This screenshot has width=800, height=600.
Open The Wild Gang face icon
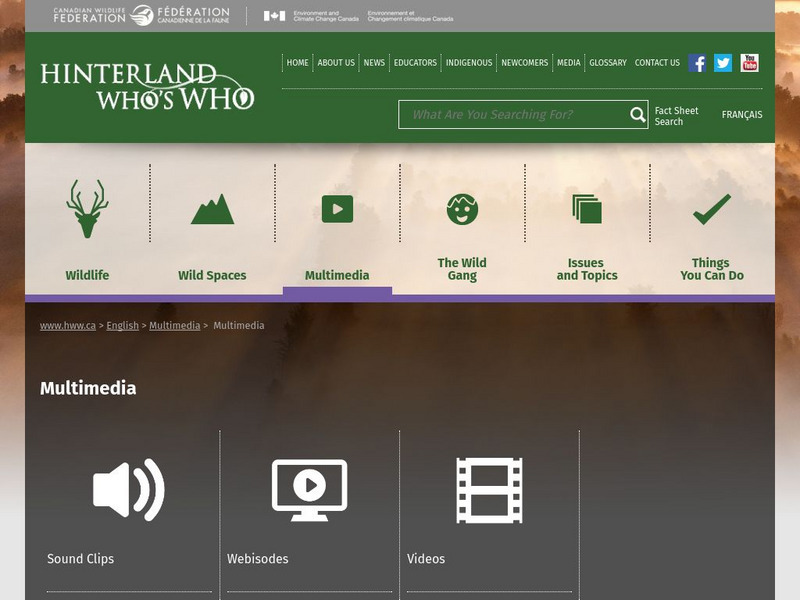[462, 209]
